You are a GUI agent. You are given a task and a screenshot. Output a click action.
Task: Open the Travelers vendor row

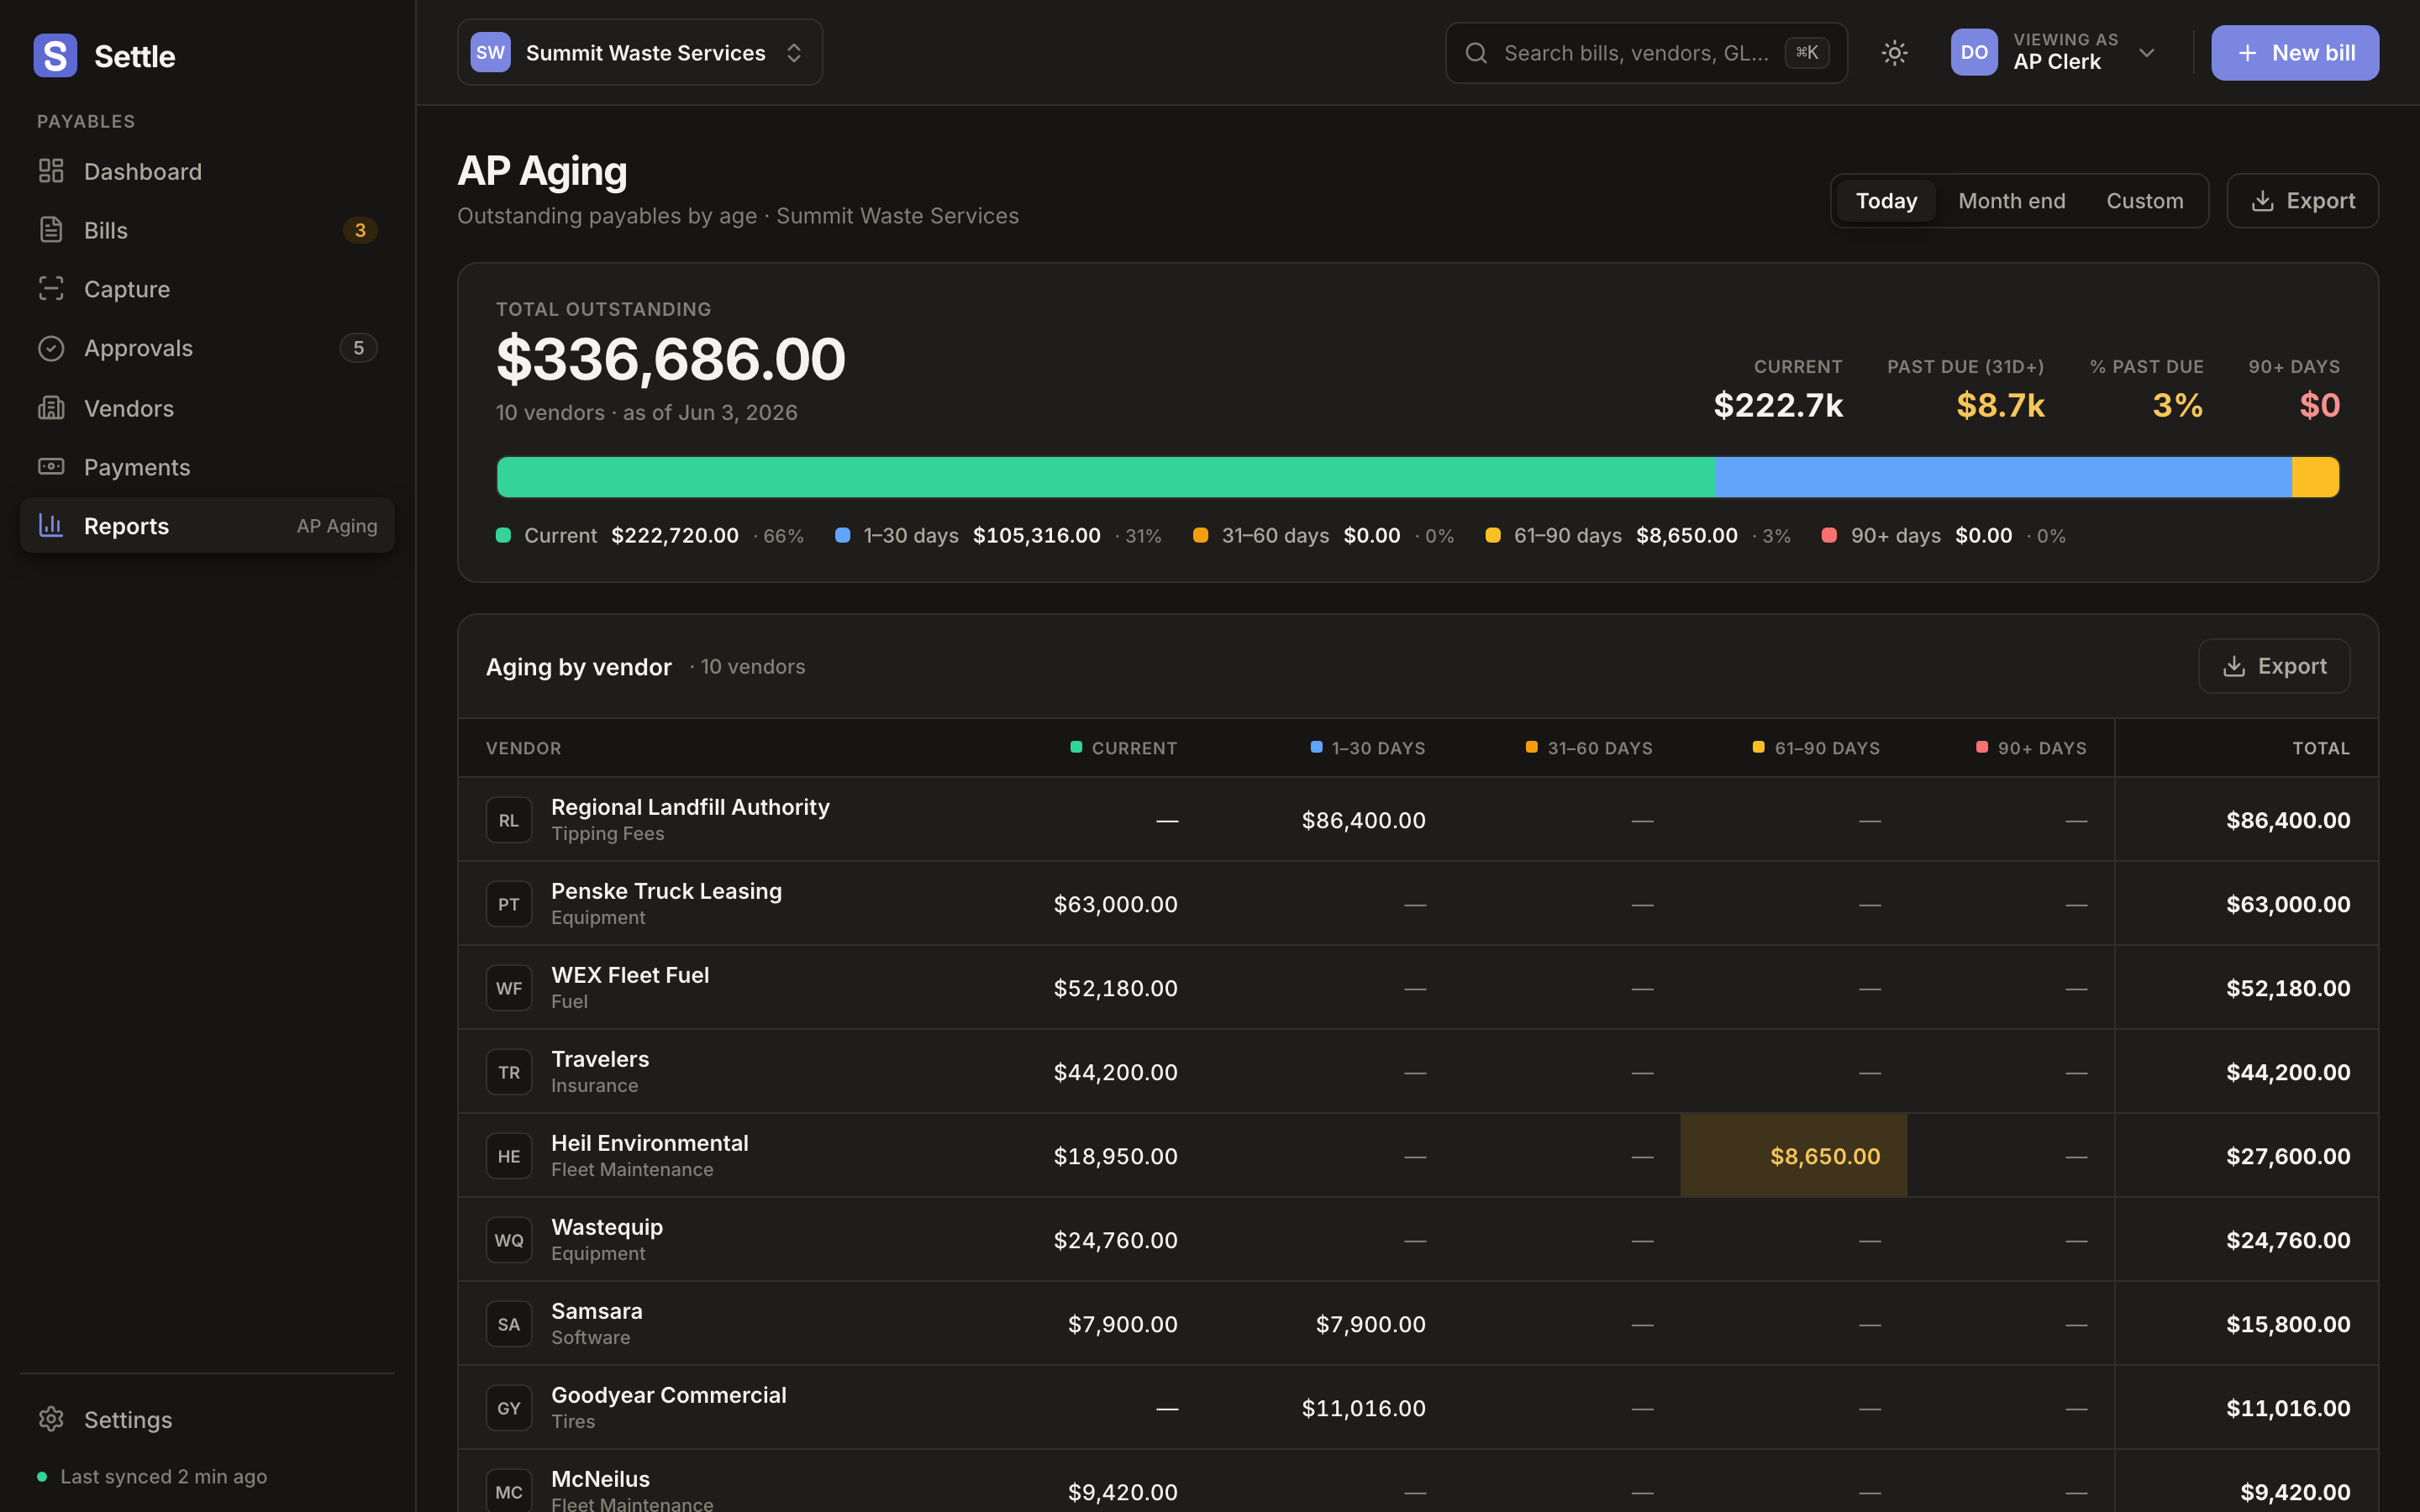coord(1418,1072)
